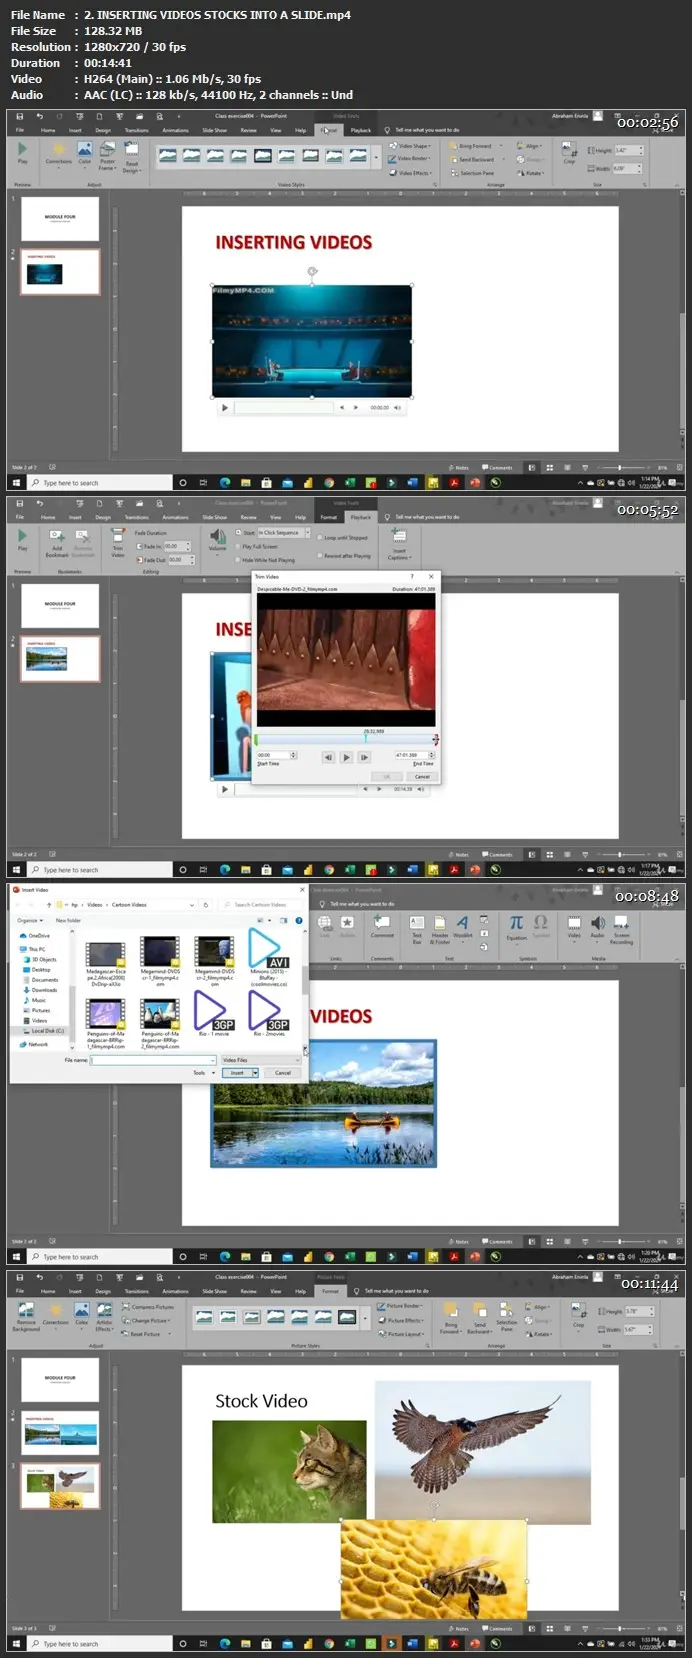
Task: Click the video volume icon in the 00:02:56 slide
Action: point(397,407)
